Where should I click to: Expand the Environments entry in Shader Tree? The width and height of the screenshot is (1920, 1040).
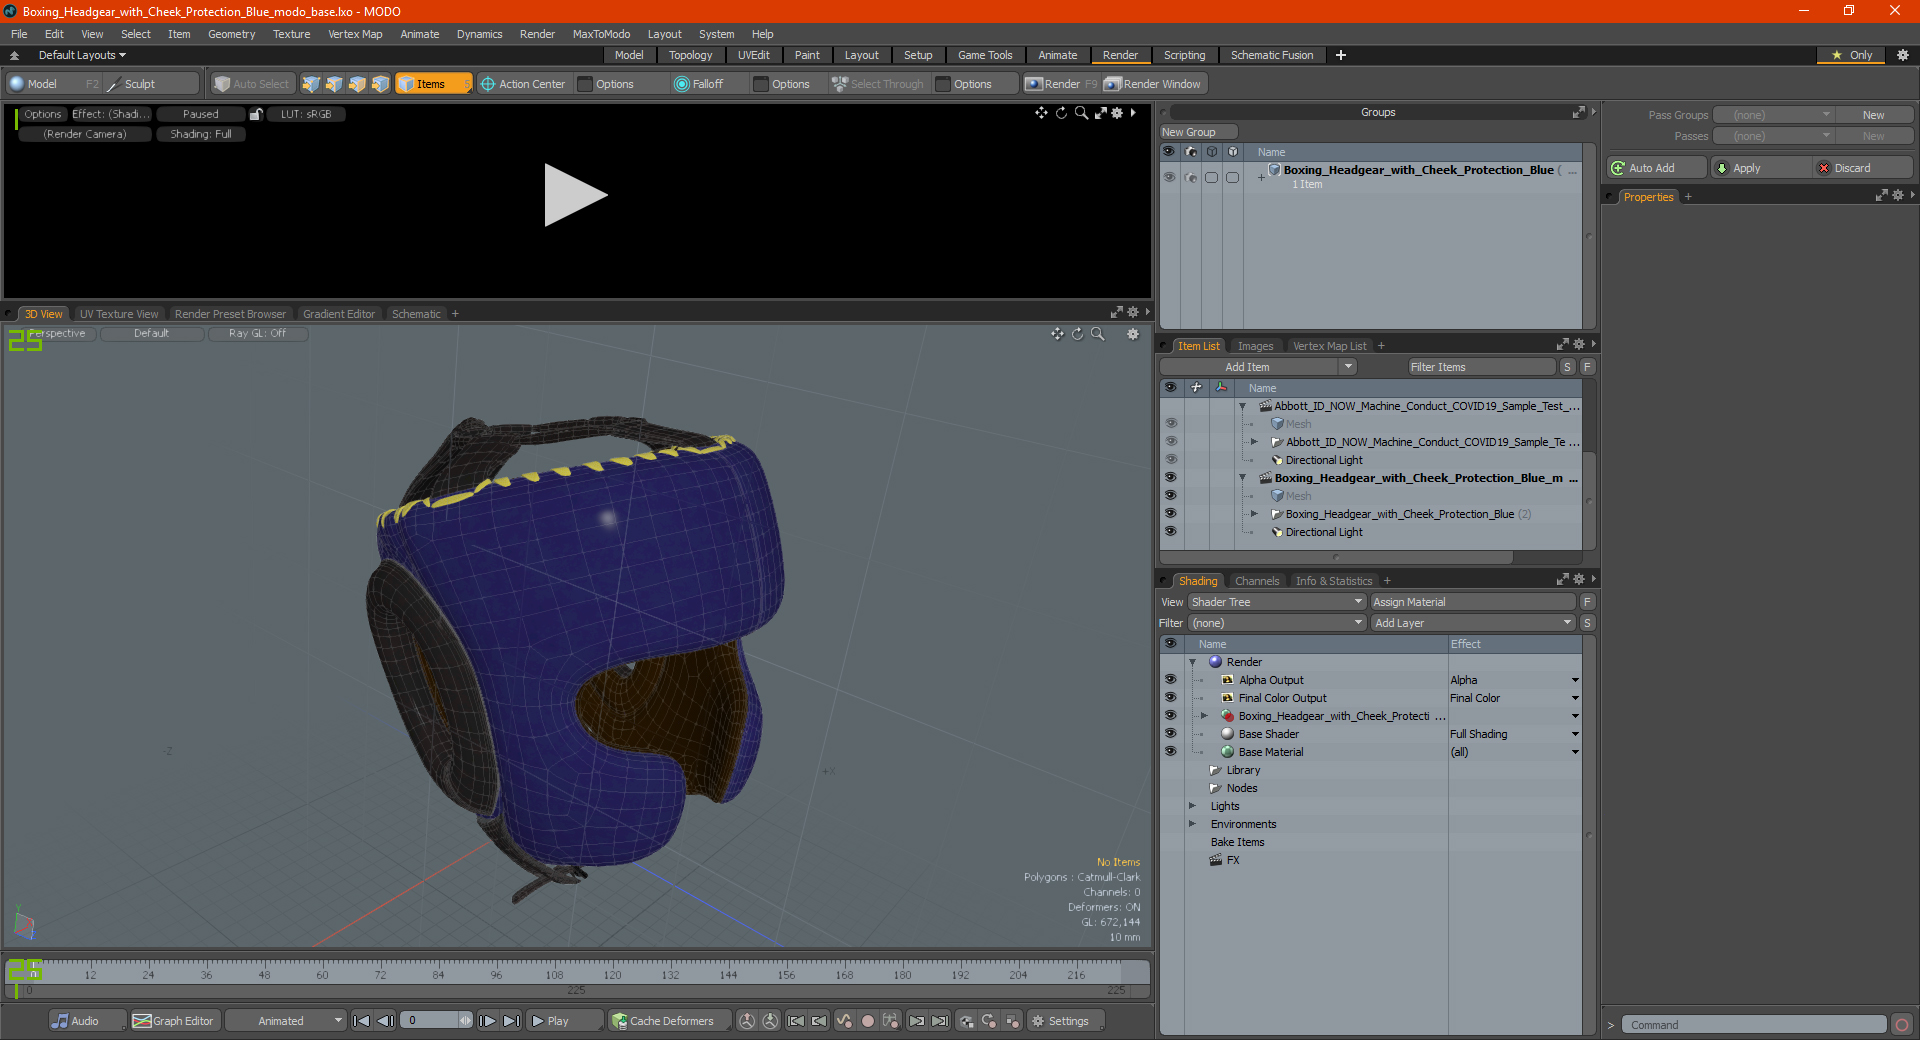coord(1192,824)
